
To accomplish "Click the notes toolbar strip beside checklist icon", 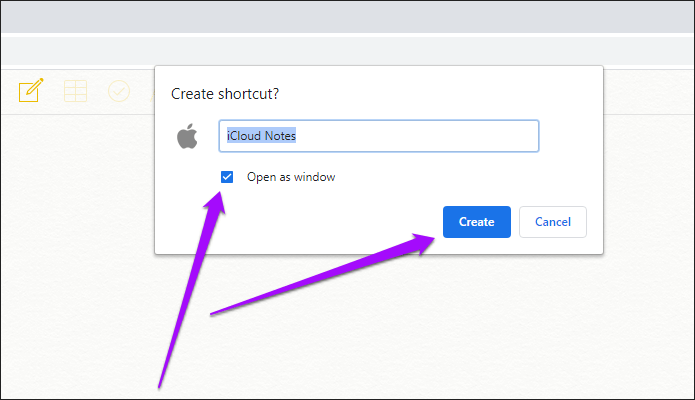I will tap(142, 91).
